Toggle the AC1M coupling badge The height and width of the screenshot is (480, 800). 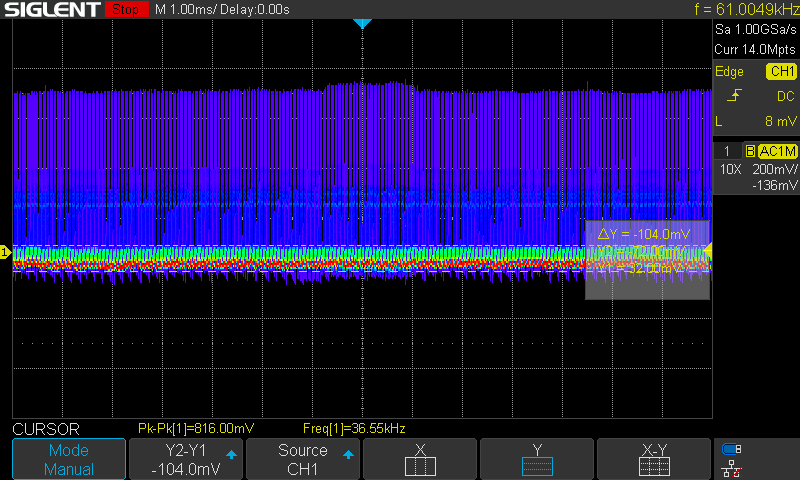click(x=777, y=151)
